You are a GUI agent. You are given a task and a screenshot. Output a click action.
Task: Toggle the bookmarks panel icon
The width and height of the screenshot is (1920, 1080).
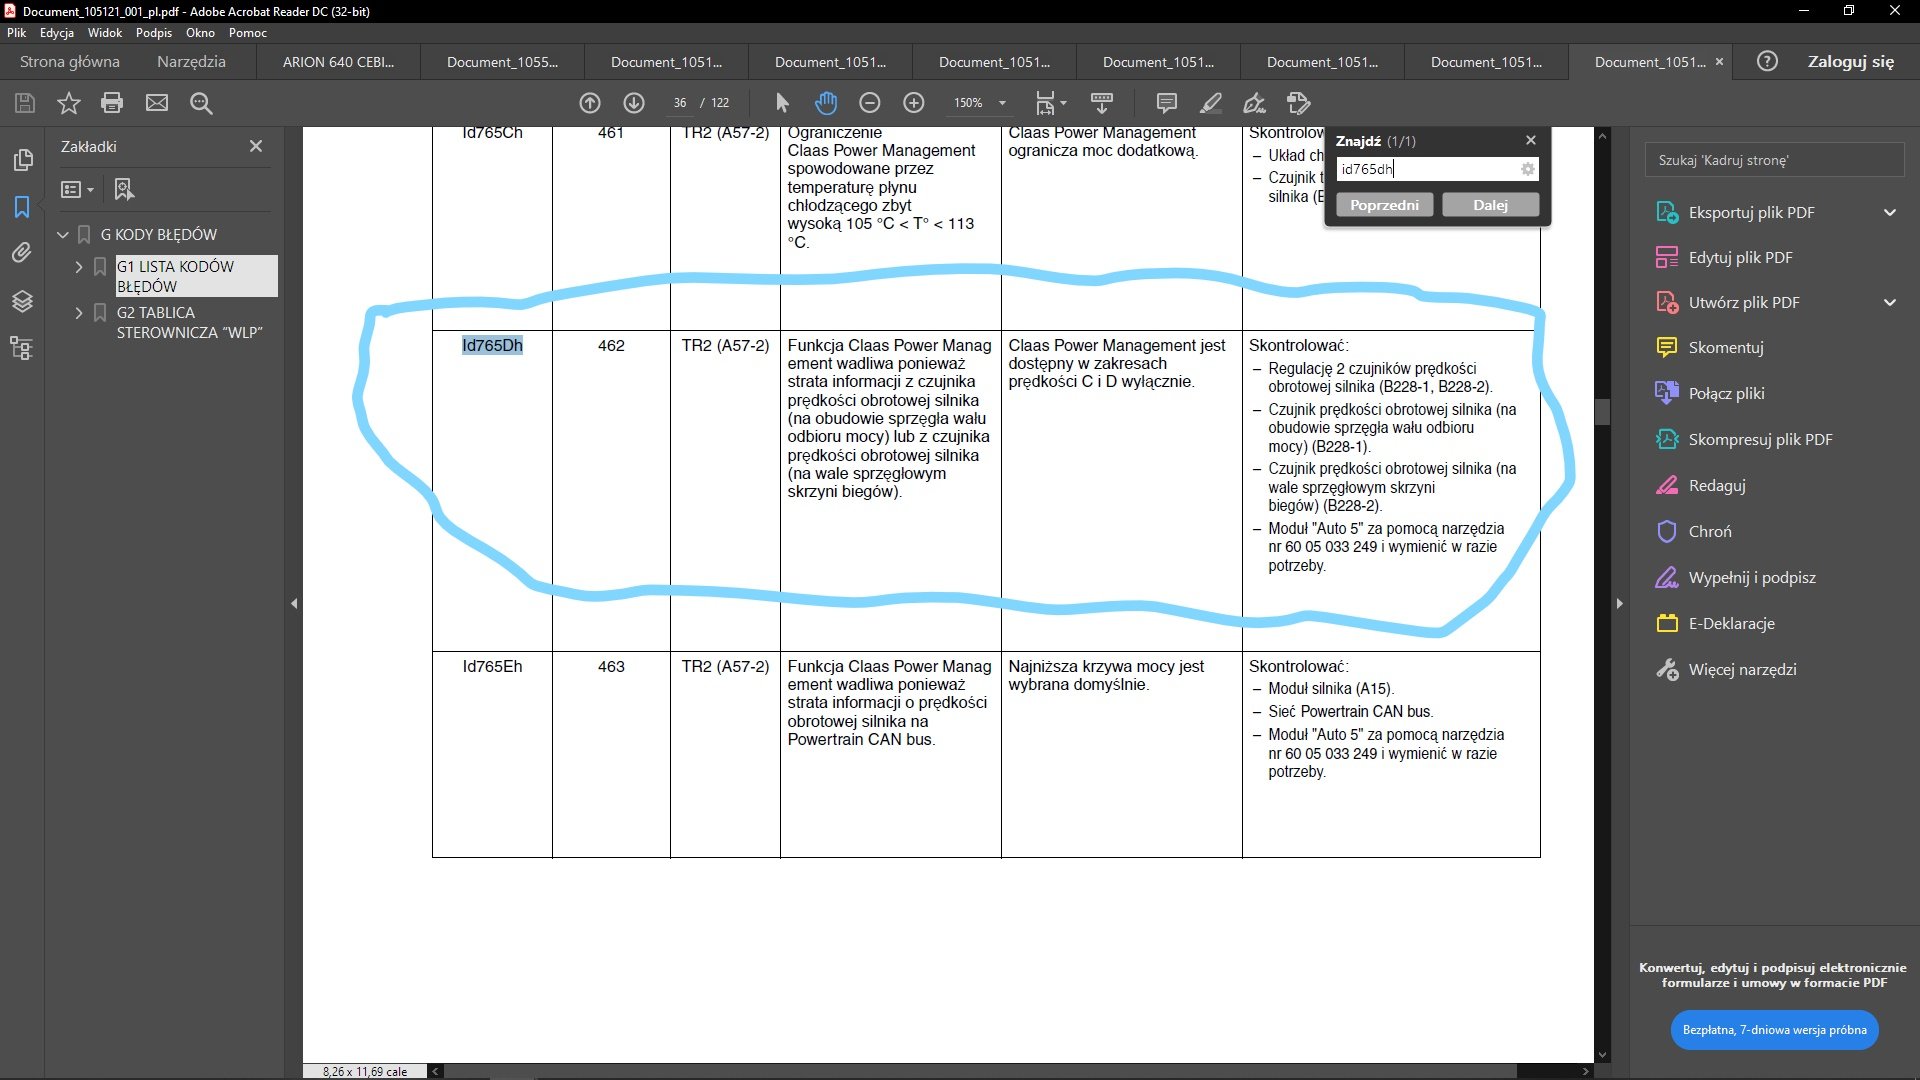pyautogui.click(x=22, y=207)
